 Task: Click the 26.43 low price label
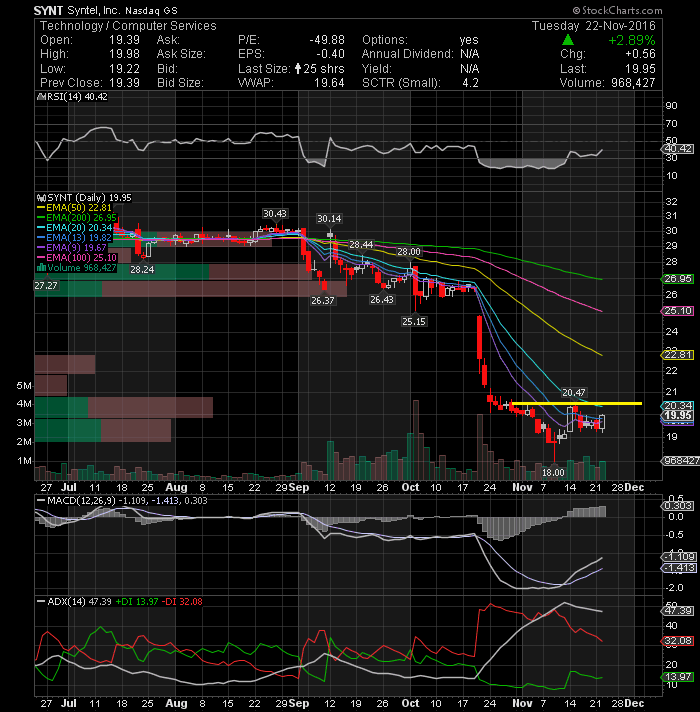[x=382, y=299]
